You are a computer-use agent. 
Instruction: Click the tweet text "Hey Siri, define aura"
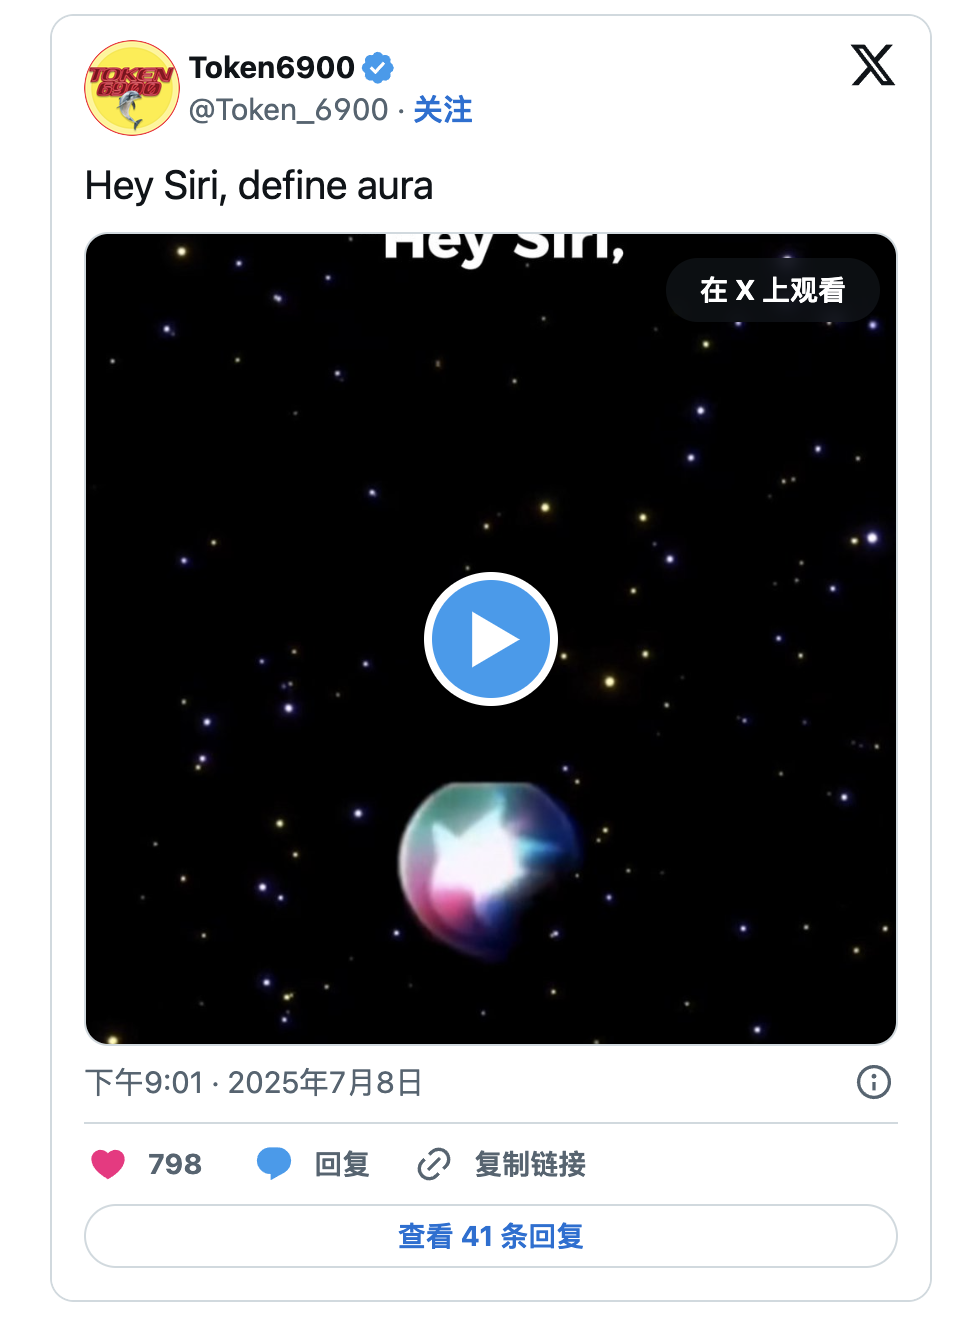pyautogui.click(x=259, y=186)
